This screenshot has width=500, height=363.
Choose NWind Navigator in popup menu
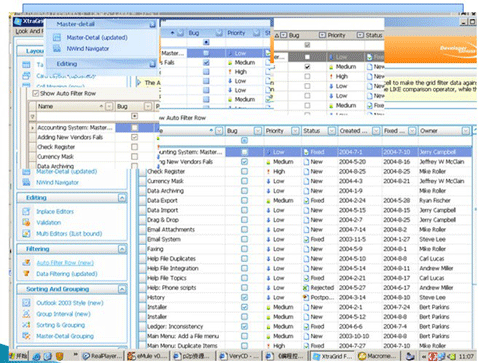click(88, 49)
